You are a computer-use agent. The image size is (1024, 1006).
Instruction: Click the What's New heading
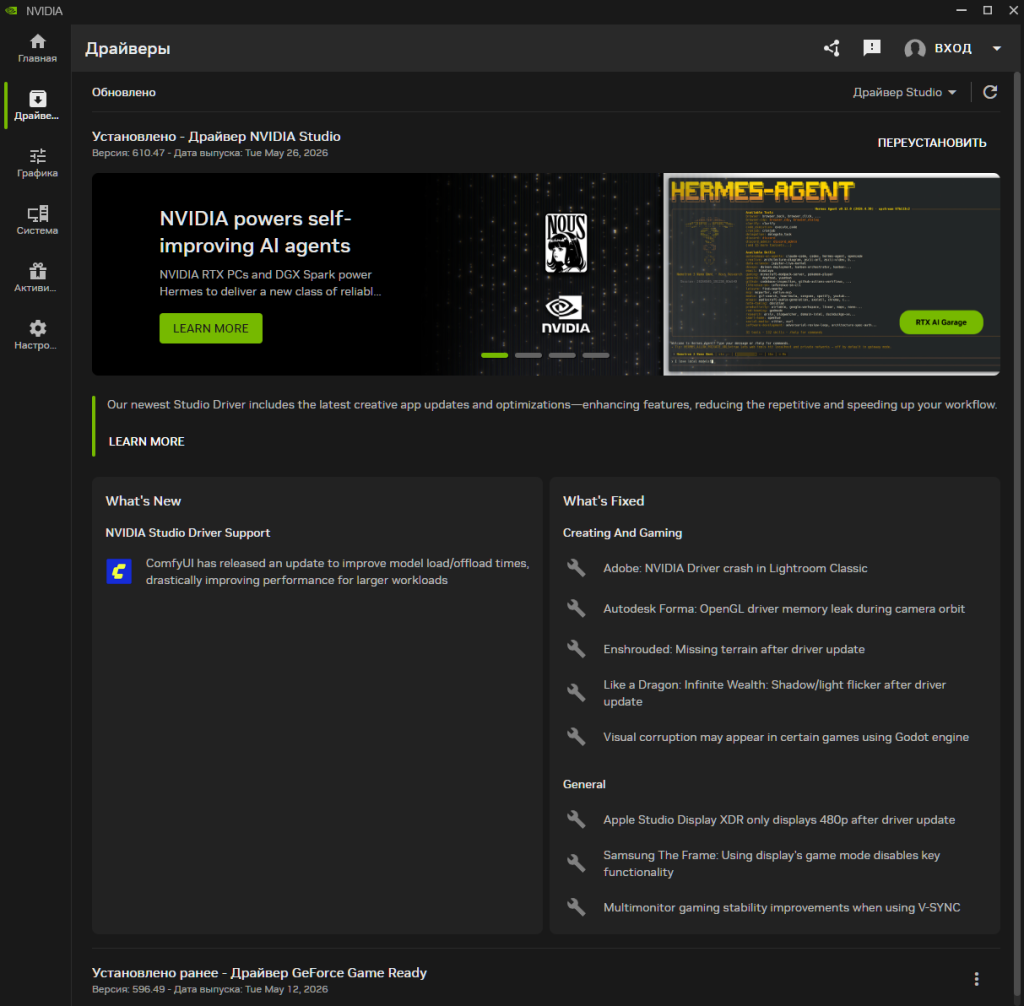[x=143, y=501]
